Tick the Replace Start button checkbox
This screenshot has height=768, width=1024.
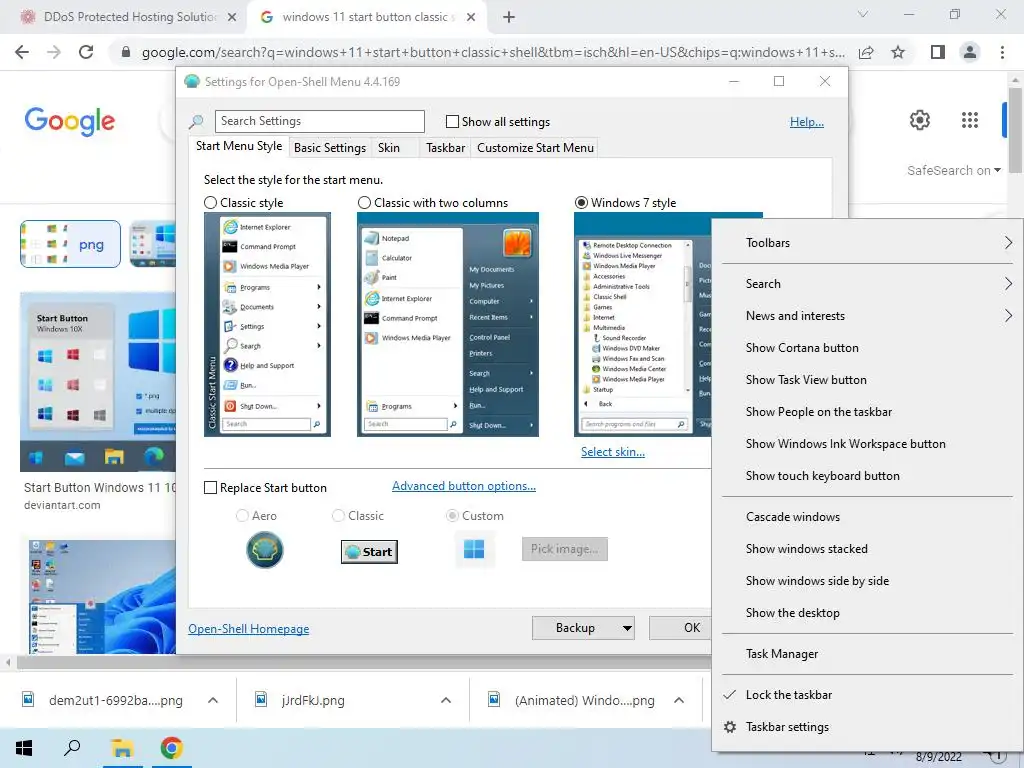(210, 488)
